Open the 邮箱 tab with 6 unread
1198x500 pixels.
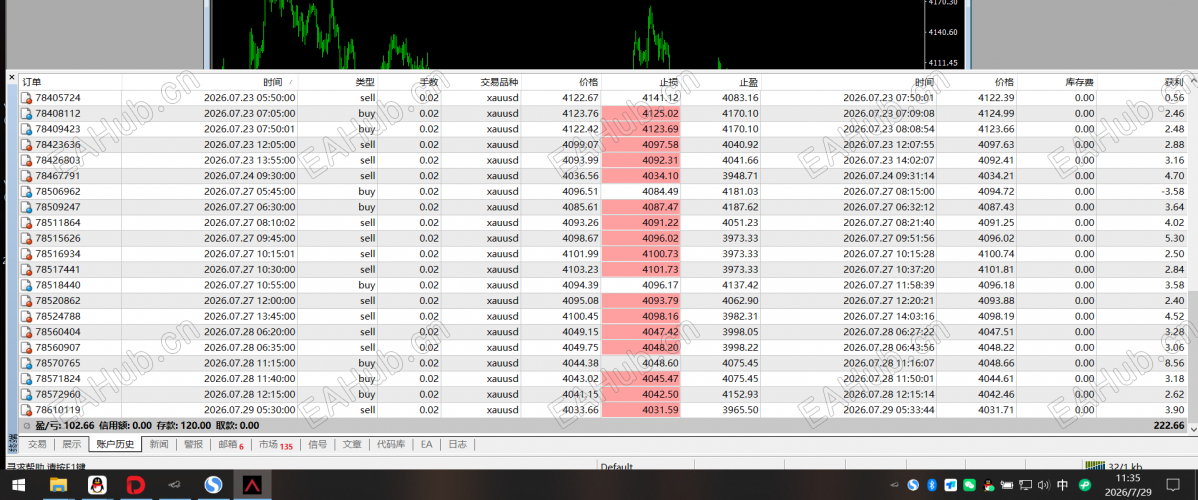click(x=230, y=444)
